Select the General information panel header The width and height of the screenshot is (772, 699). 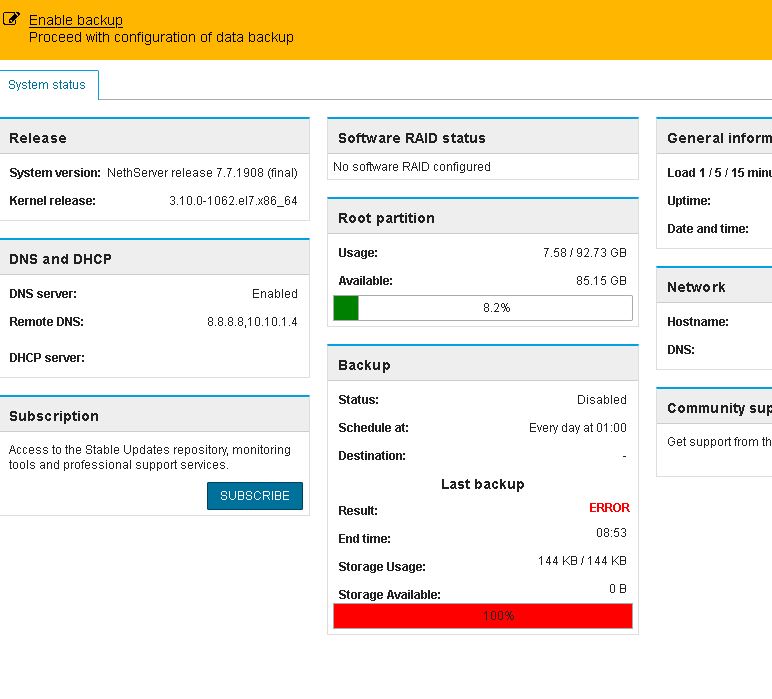pos(714,138)
